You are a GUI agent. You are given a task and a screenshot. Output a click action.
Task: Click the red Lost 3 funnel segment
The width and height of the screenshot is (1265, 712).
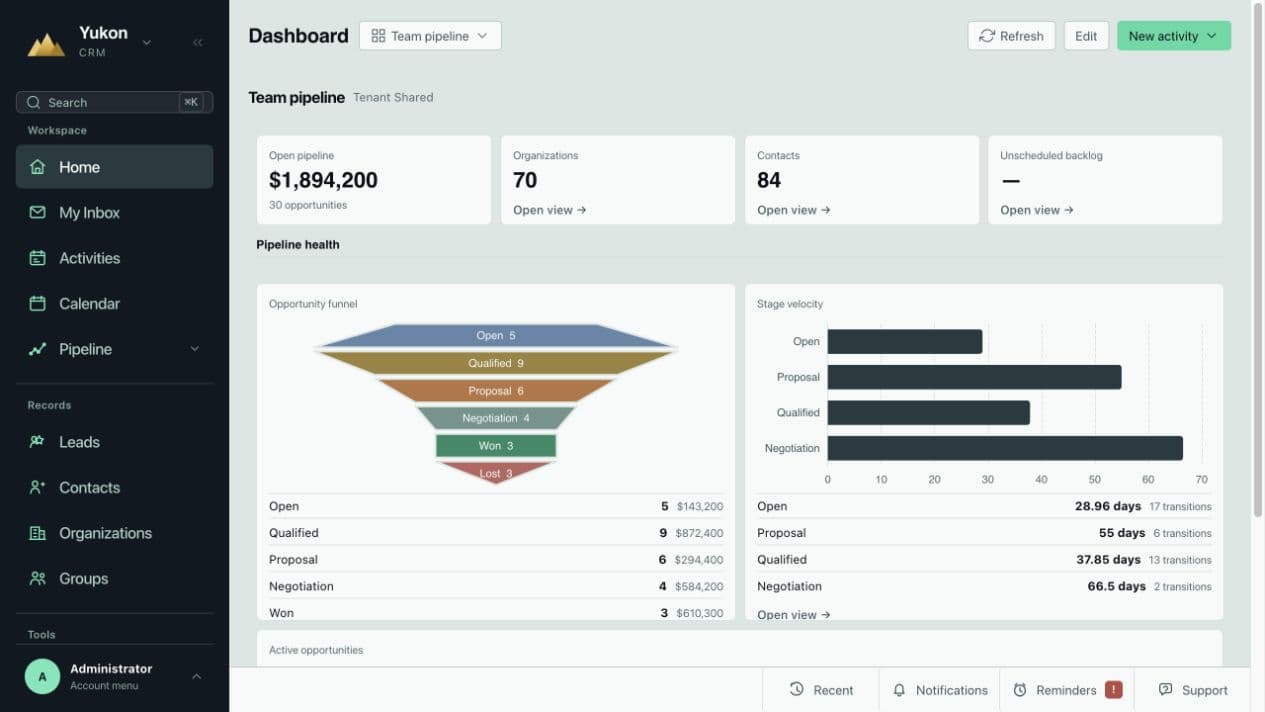pos(496,472)
